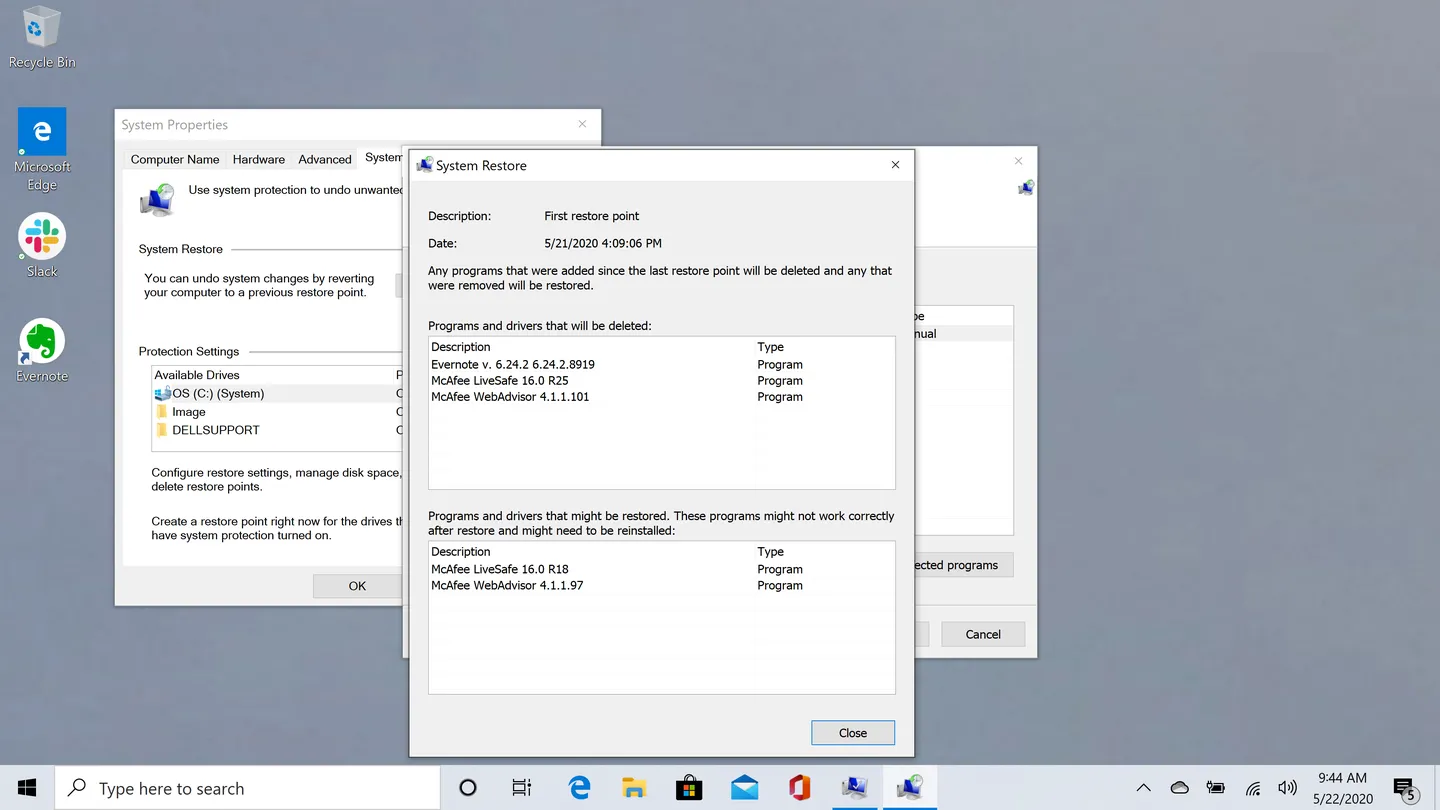Select McAfee WebAdvisor 4.1.1.101 row

tap(661, 397)
